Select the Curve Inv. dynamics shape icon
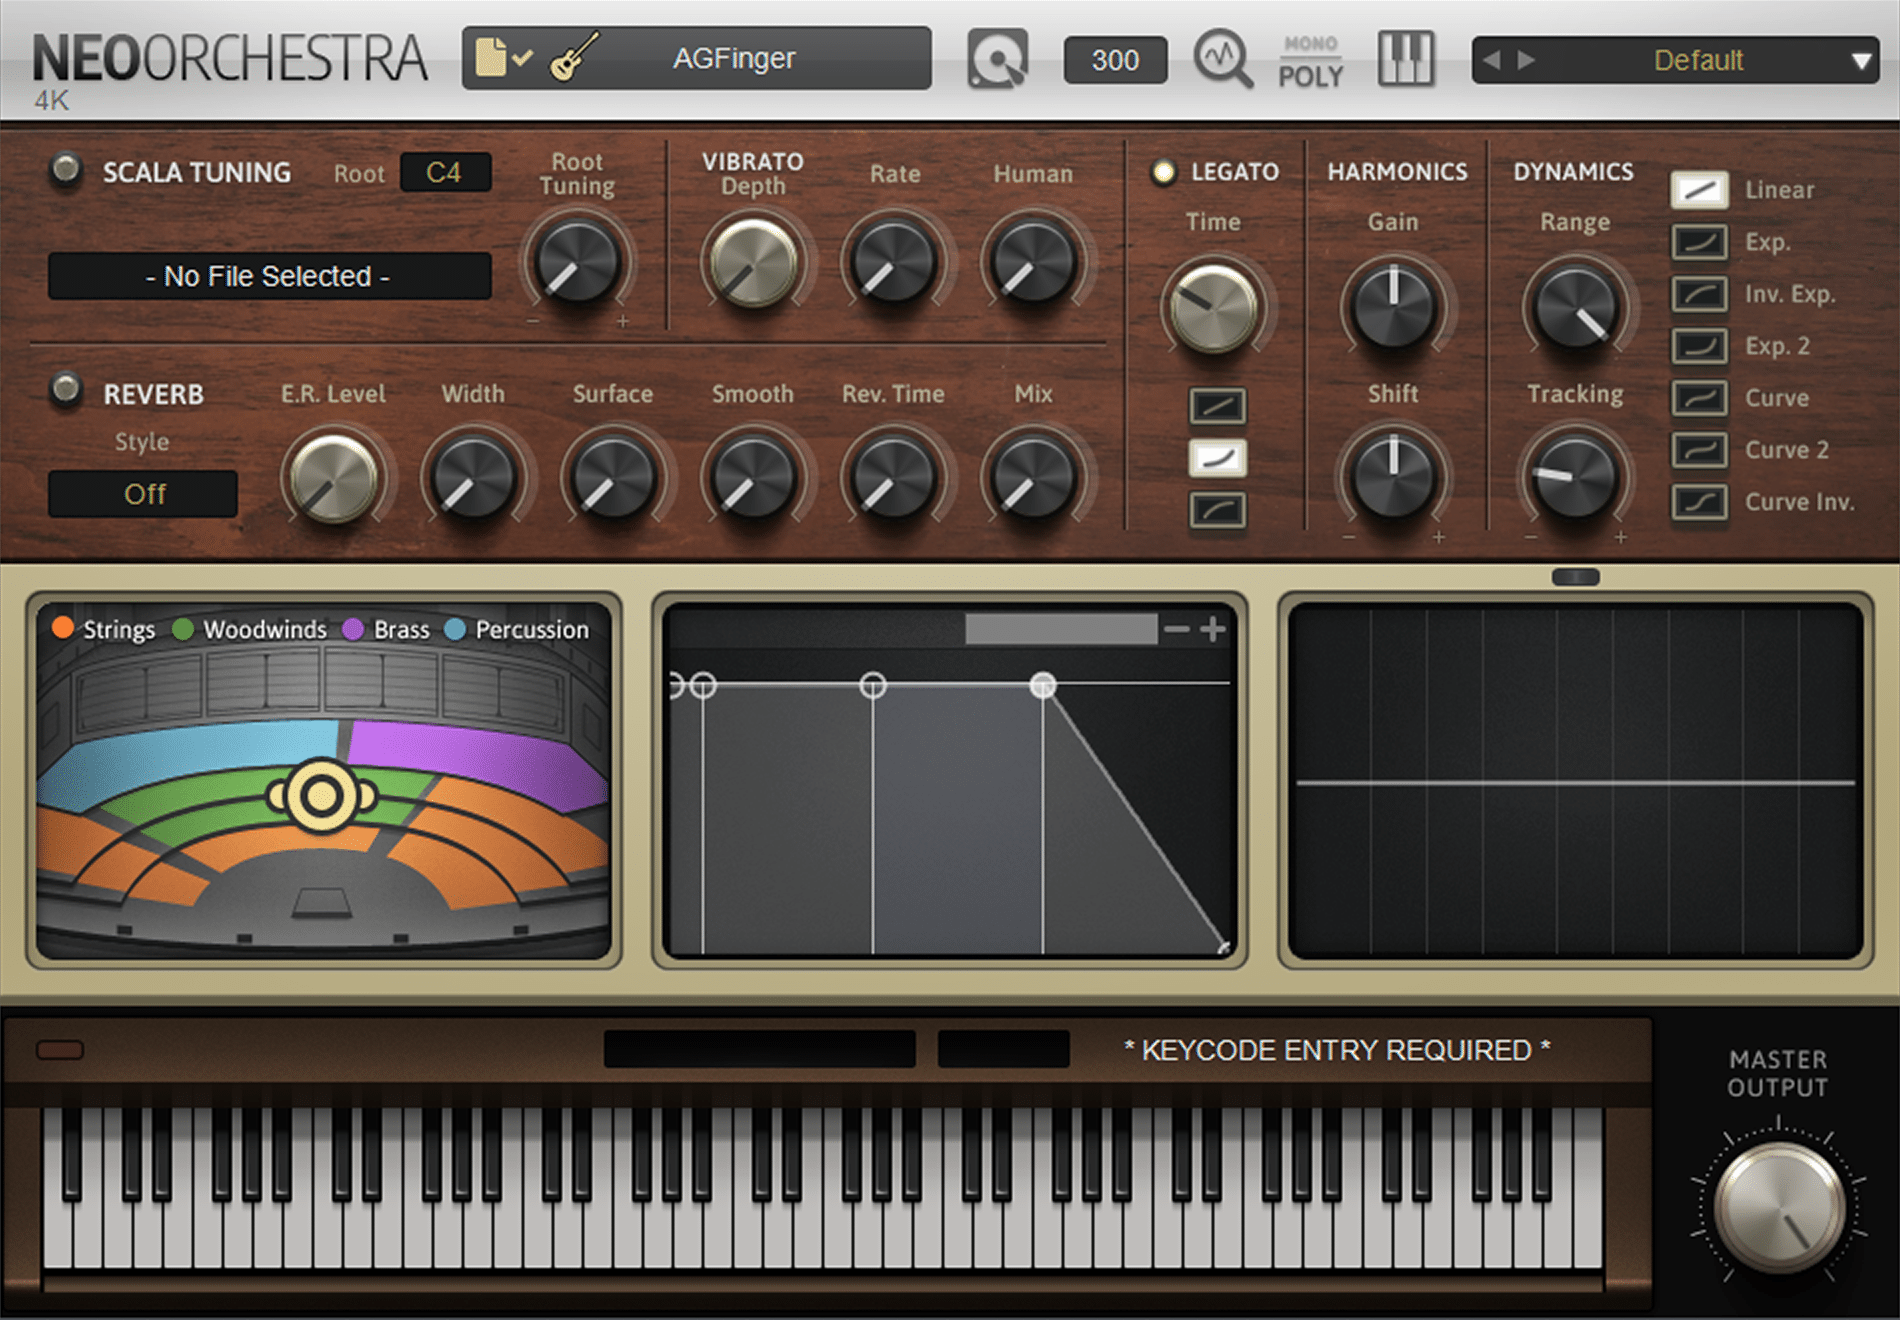1900x1320 pixels. tap(1698, 502)
